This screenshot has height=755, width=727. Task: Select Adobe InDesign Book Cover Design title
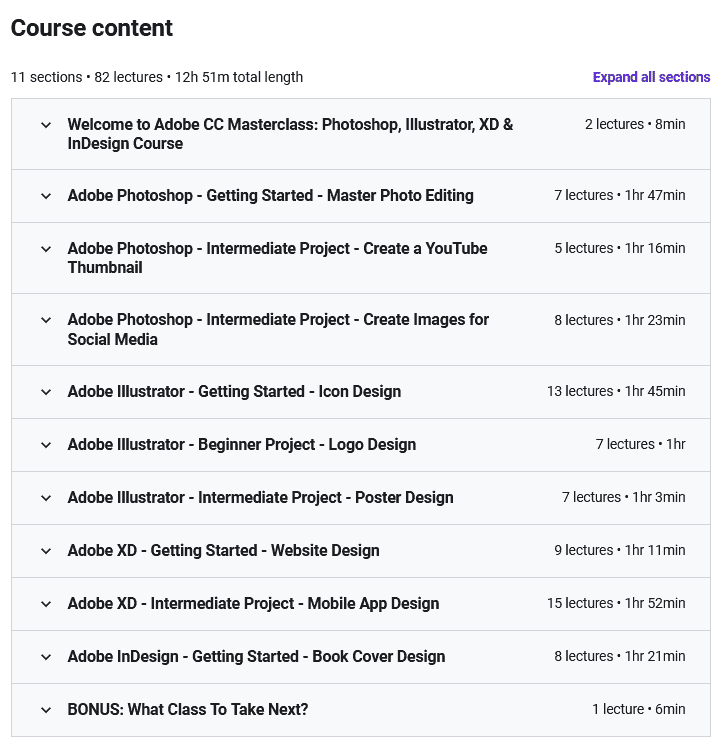coord(256,656)
